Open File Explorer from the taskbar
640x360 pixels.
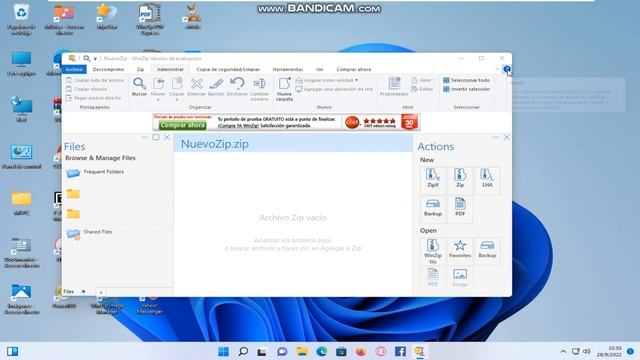coord(302,351)
